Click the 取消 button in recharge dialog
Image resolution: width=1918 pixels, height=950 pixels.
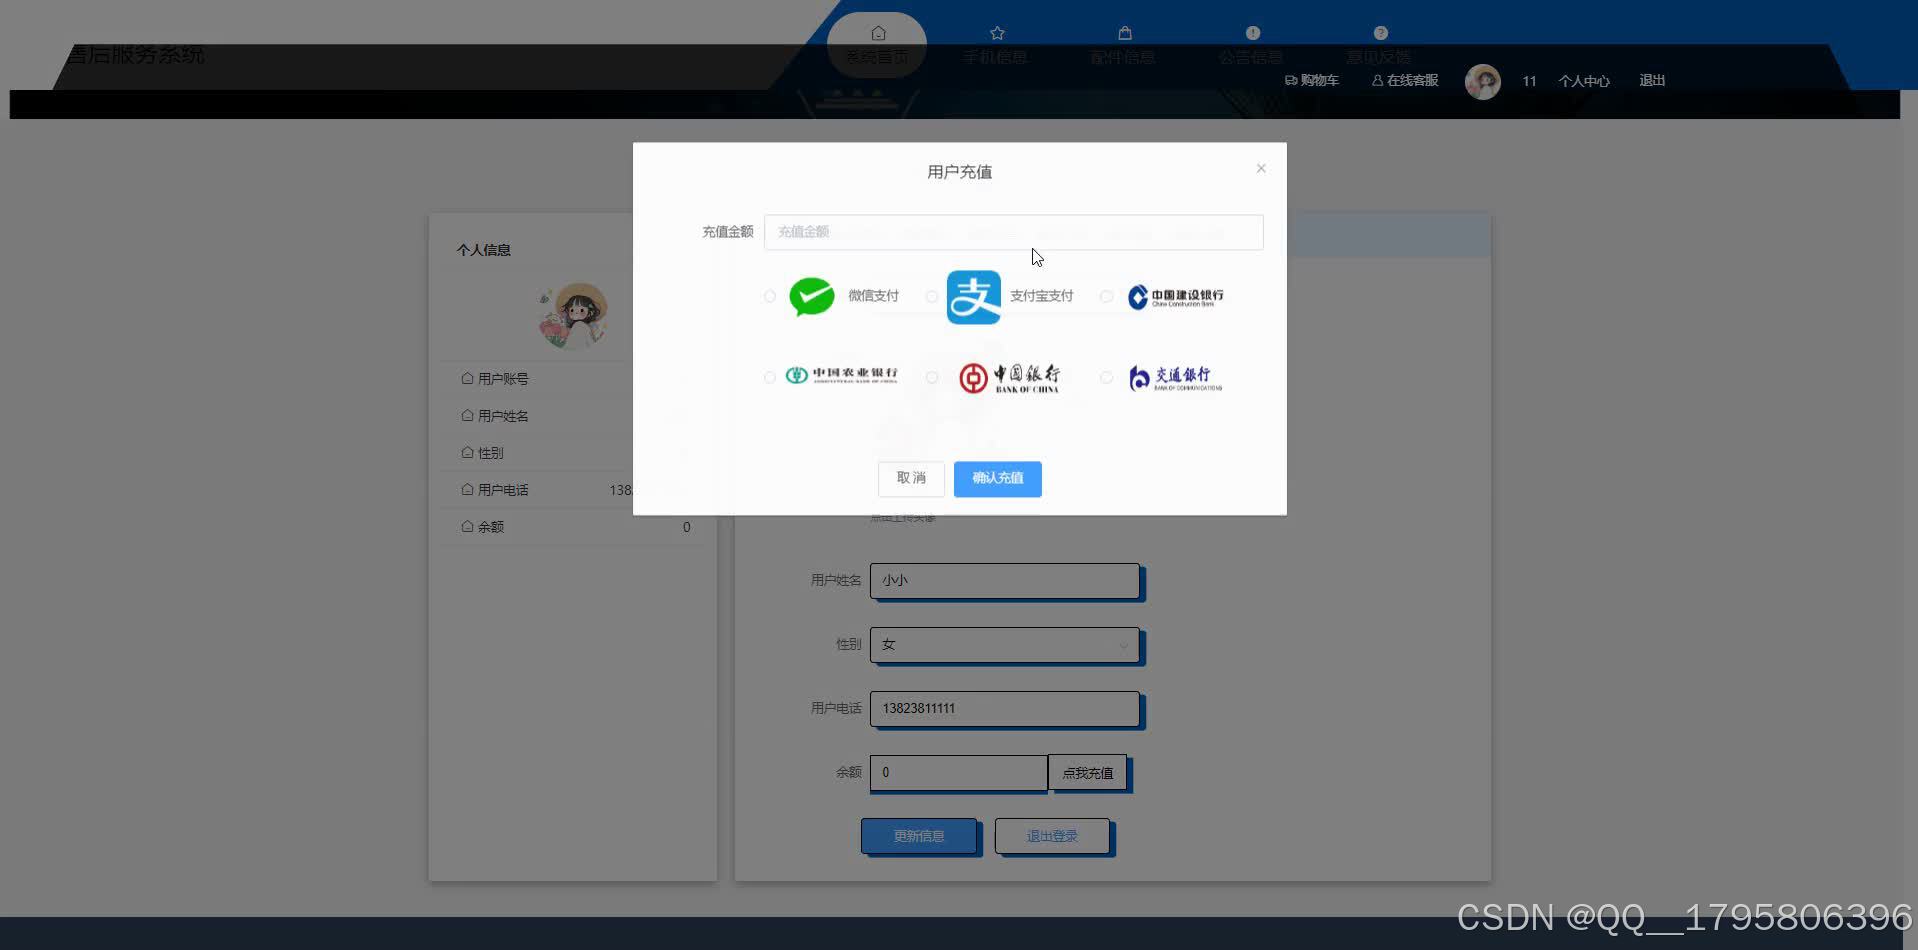tap(911, 478)
